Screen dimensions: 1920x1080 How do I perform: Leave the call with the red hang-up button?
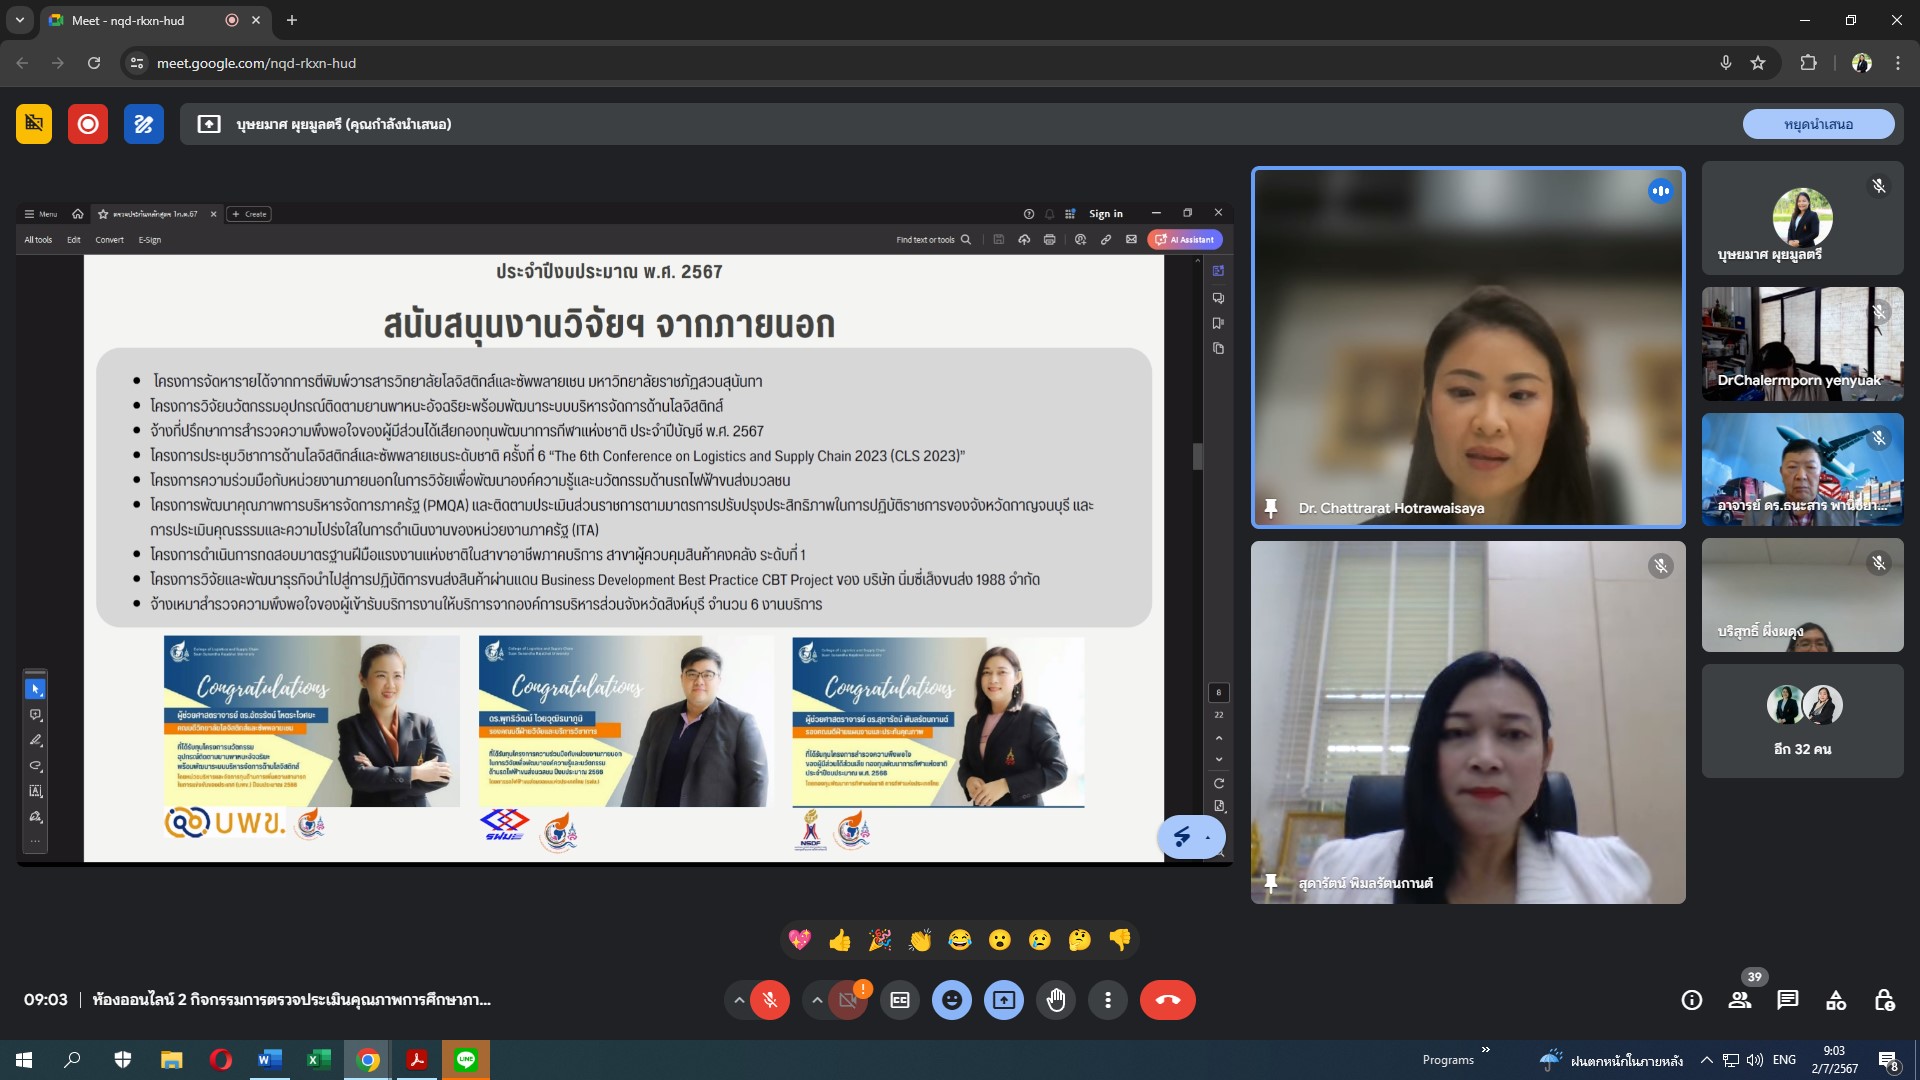[1167, 1000]
